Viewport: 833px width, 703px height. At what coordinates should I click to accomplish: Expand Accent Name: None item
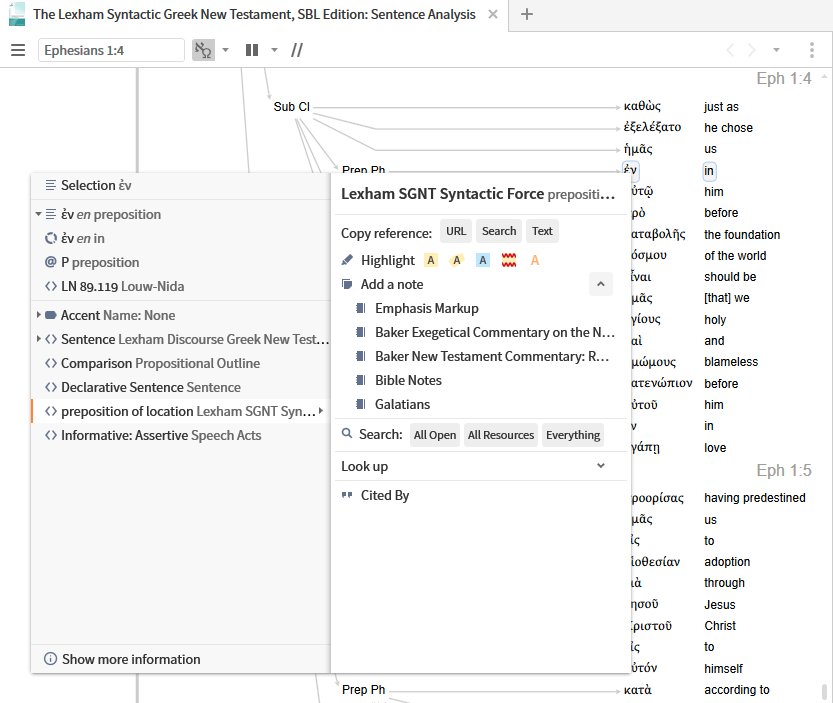tap(38, 315)
